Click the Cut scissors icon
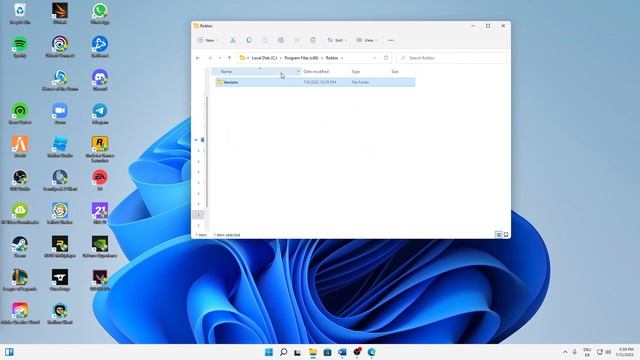Viewport: 640px width, 360px height. 233,40
